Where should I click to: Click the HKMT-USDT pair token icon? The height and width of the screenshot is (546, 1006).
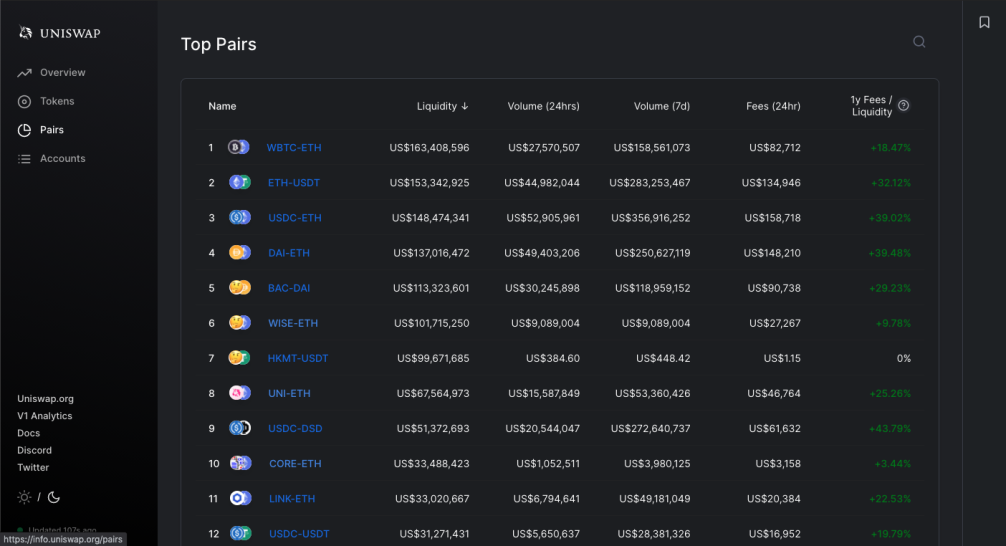tap(239, 358)
